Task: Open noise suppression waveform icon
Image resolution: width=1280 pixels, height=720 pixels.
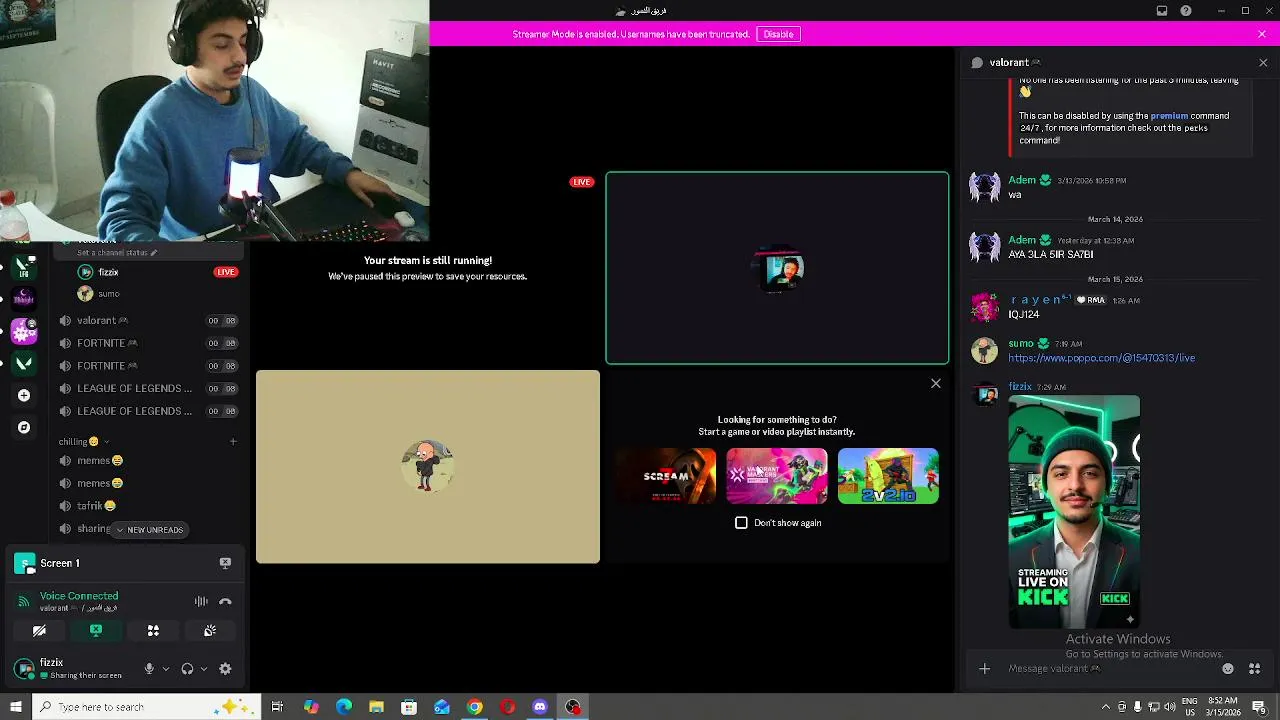Action: point(201,601)
